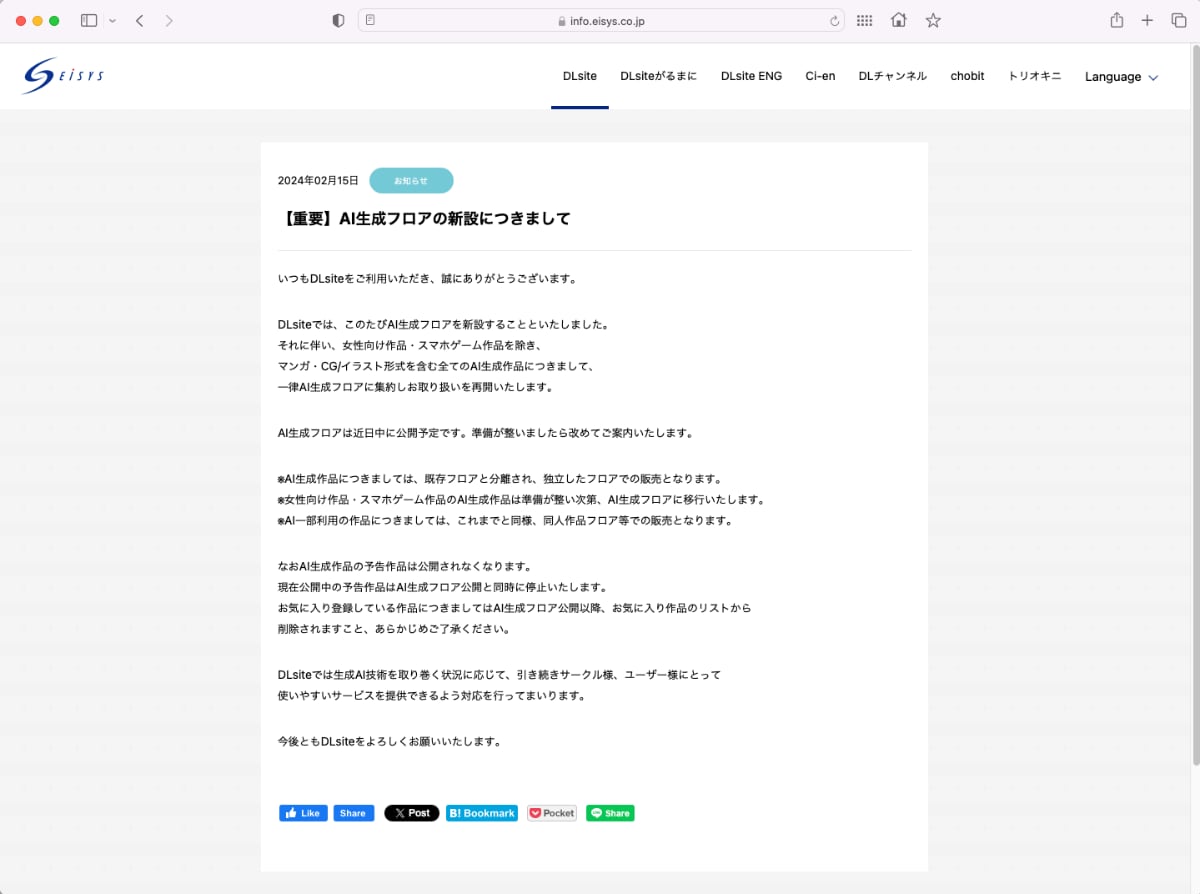The height and width of the screenshot is (894, 1200).
Task: Open the Start Page grid icon
Action: (865, 20)
